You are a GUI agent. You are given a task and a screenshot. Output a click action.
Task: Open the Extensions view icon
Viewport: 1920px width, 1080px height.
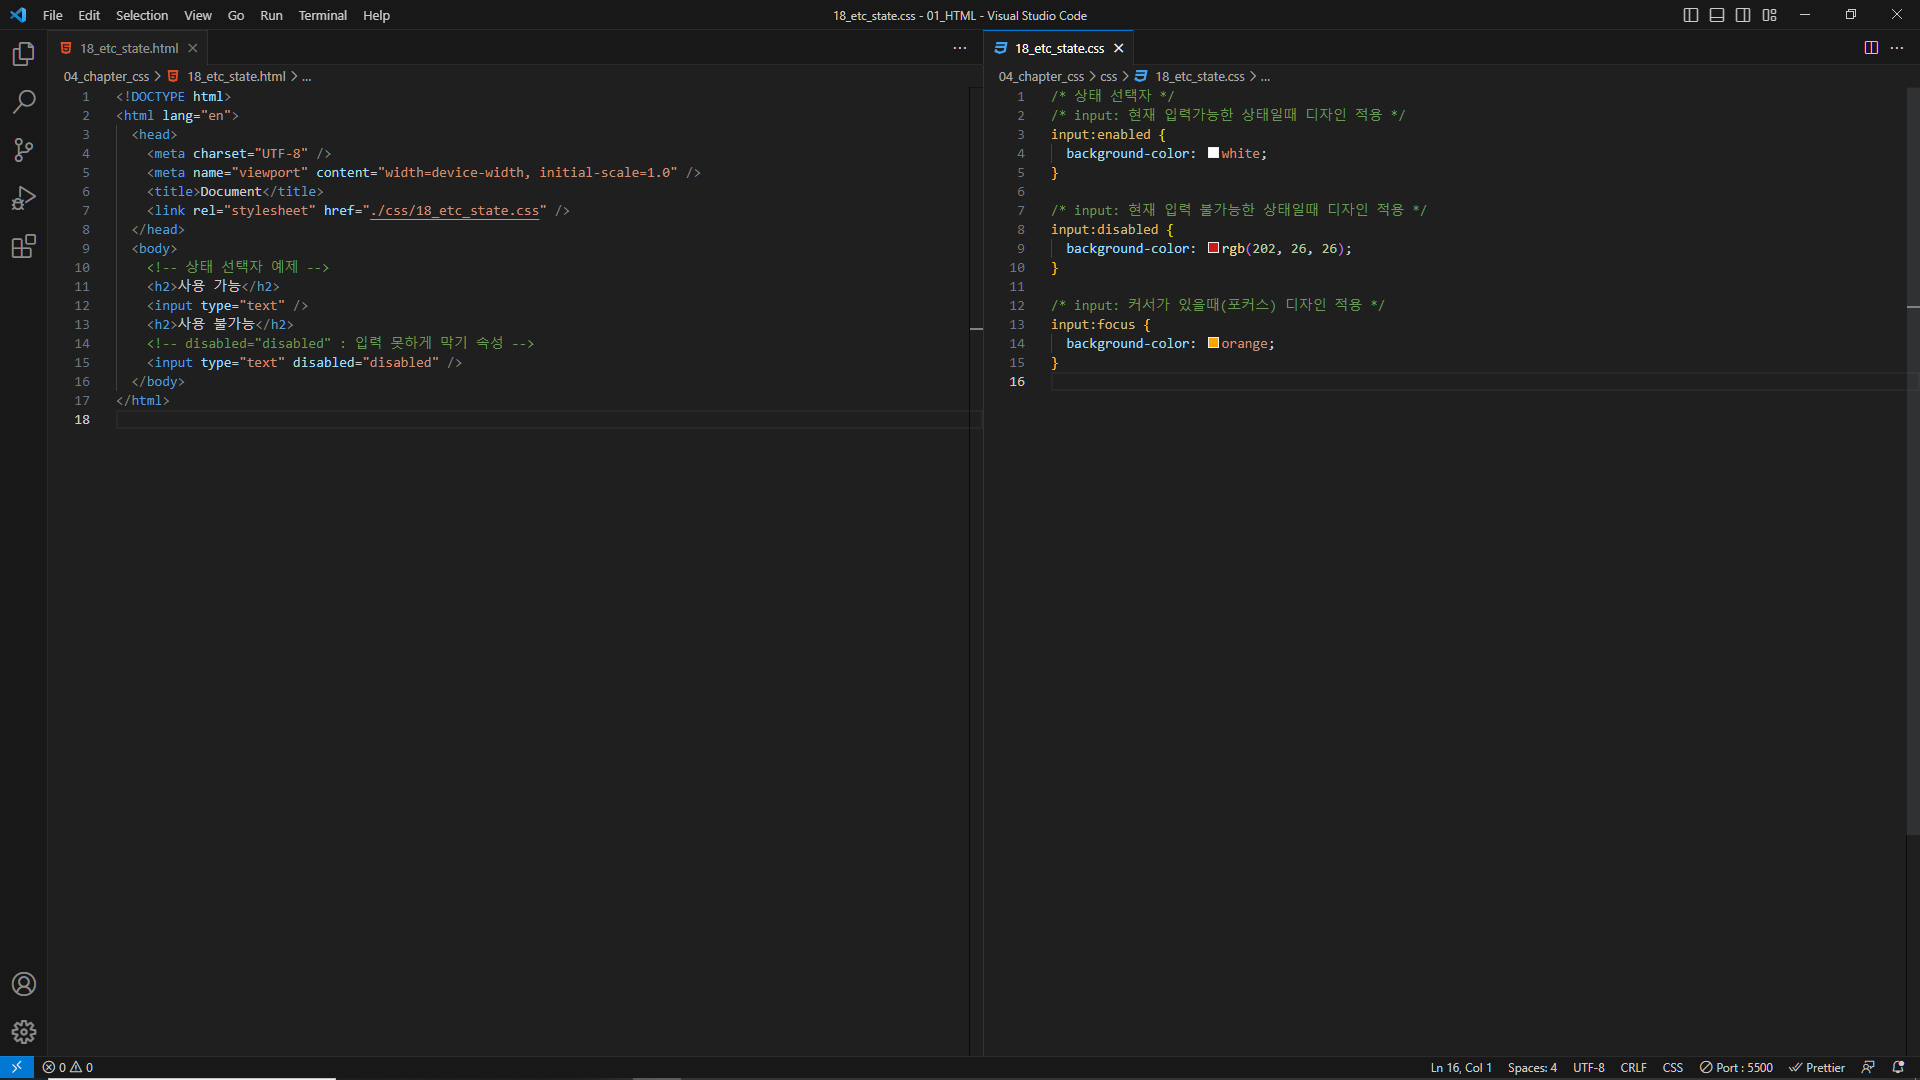click(x=24, y=246)
